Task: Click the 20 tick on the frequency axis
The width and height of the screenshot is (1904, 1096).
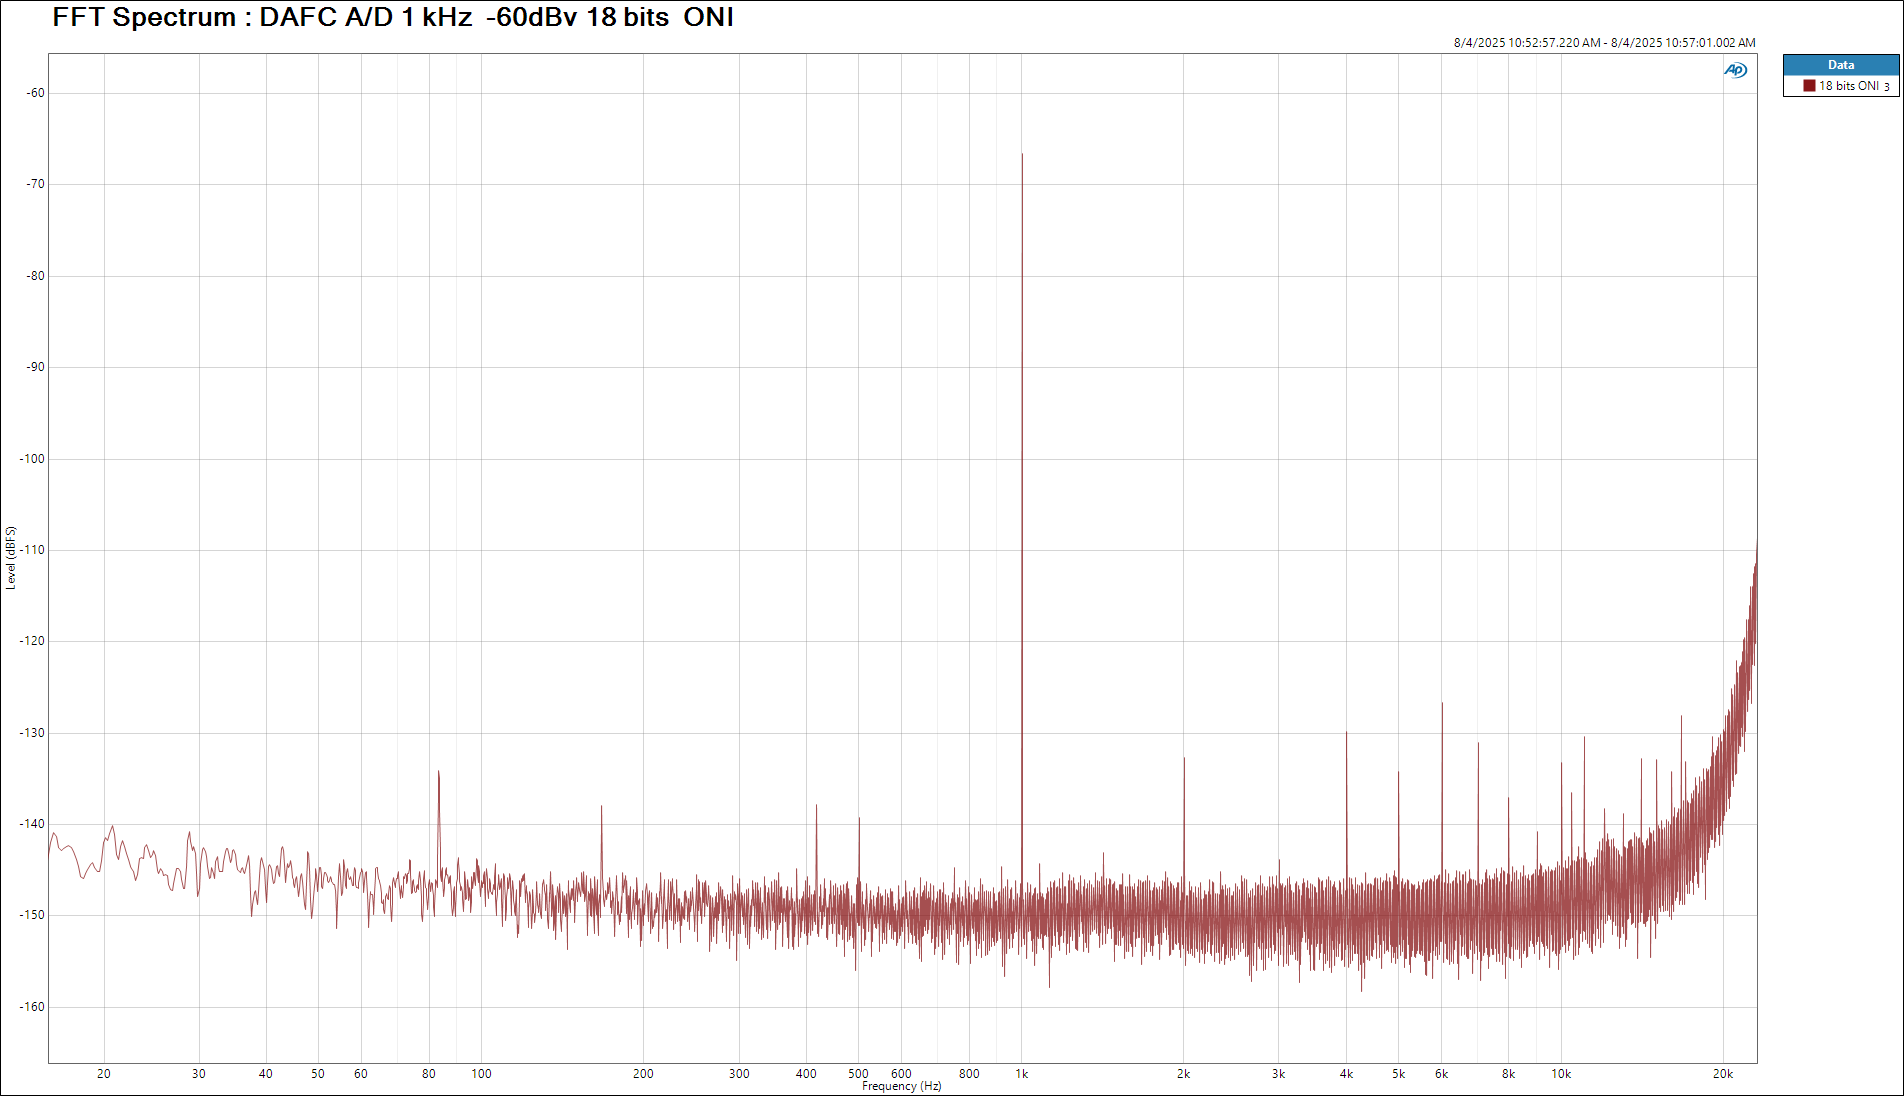Action: 104,1074
